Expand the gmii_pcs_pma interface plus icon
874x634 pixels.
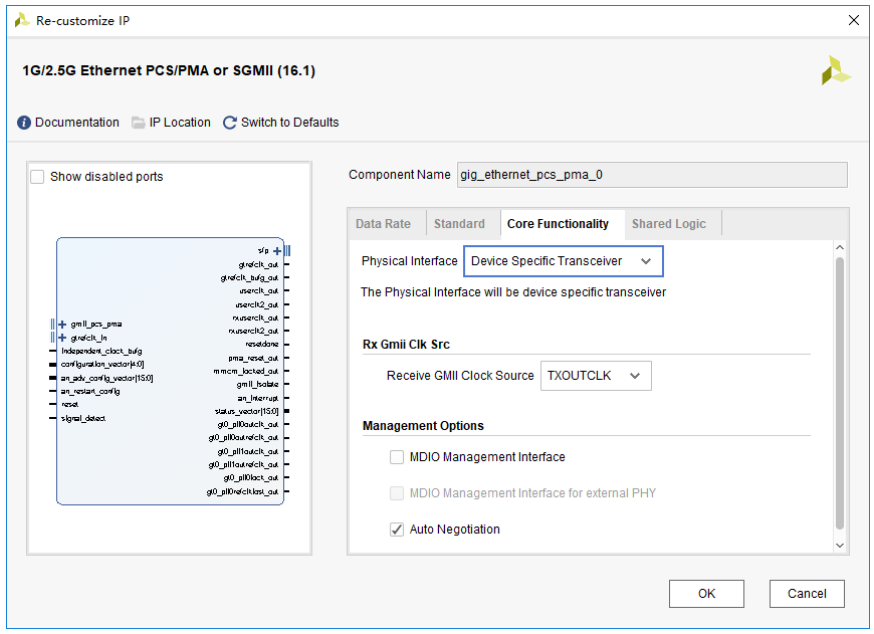click(62, 324)
